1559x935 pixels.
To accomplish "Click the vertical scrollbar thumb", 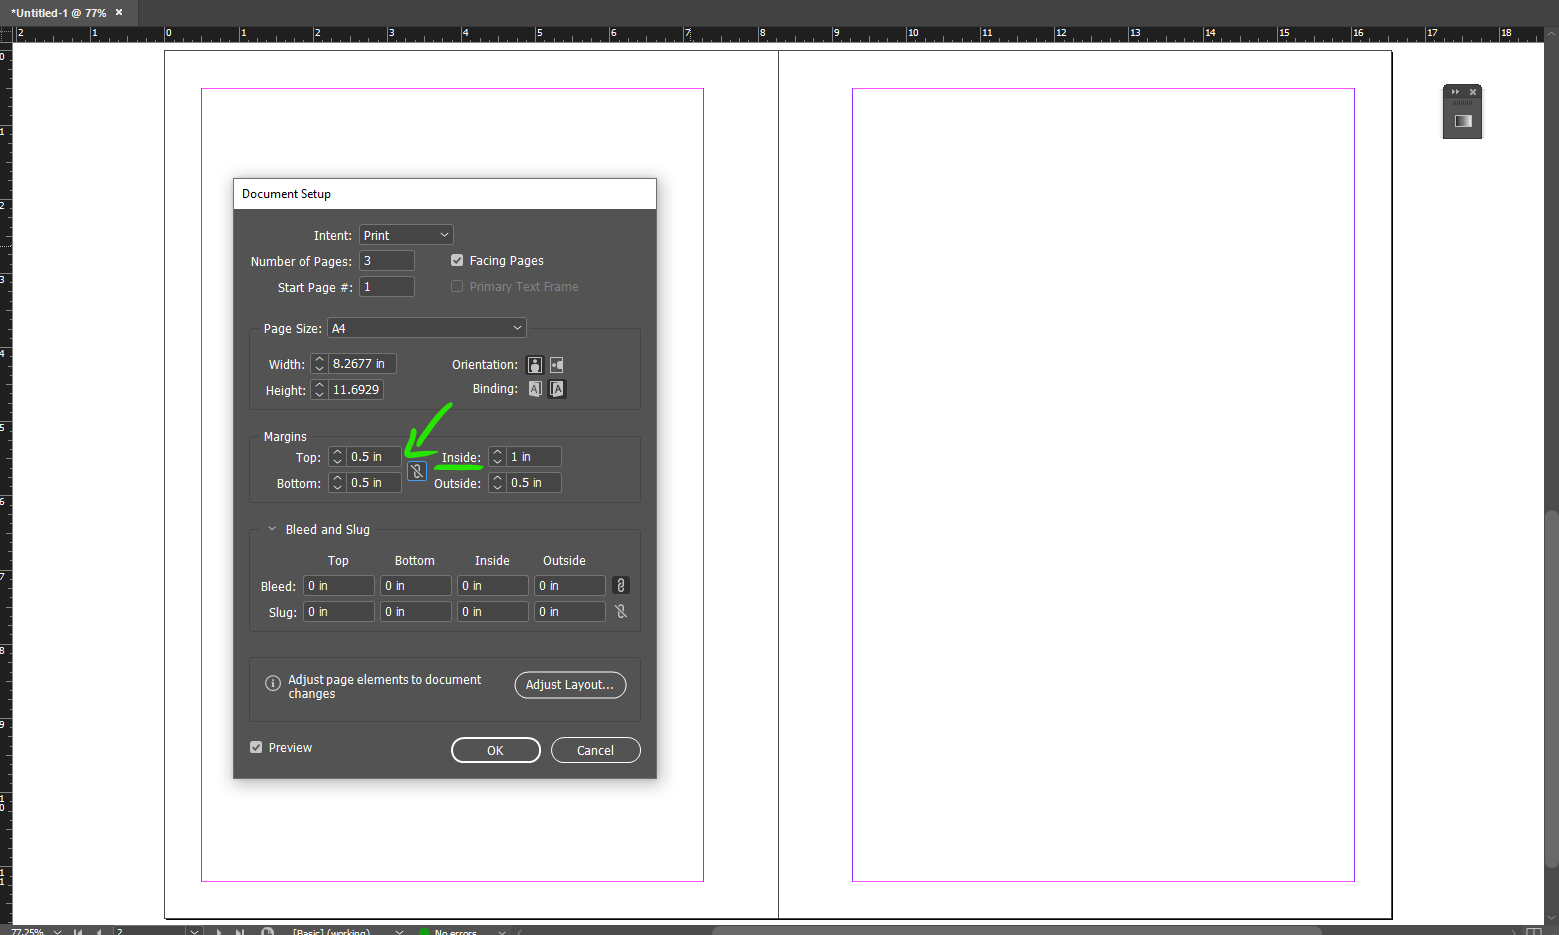I will pyautogui.click(x=1551, y=690).
